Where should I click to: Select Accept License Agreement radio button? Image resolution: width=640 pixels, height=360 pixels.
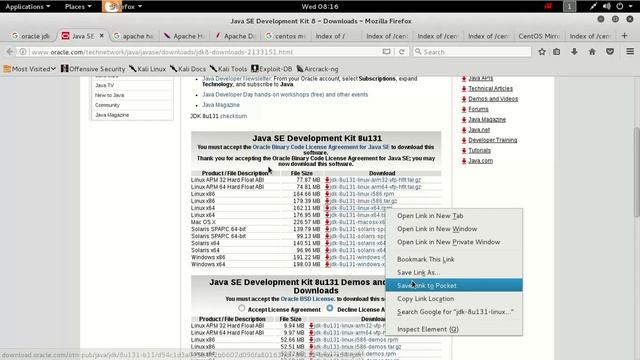242,308
